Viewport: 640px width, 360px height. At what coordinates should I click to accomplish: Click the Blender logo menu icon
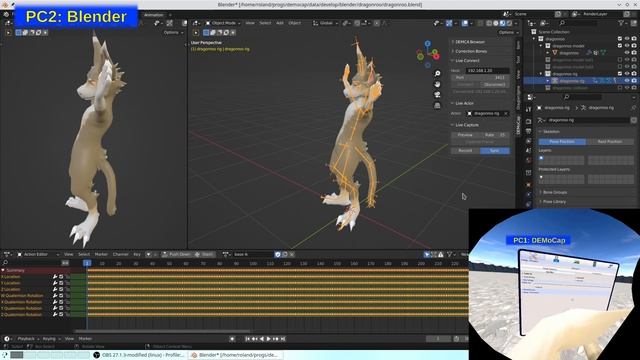point(6,14)
